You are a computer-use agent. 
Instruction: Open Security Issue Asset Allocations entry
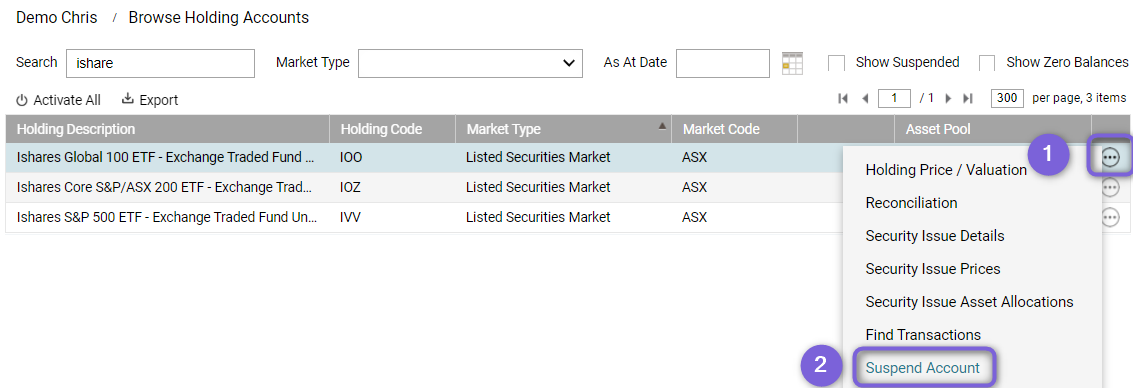point(970,302)
